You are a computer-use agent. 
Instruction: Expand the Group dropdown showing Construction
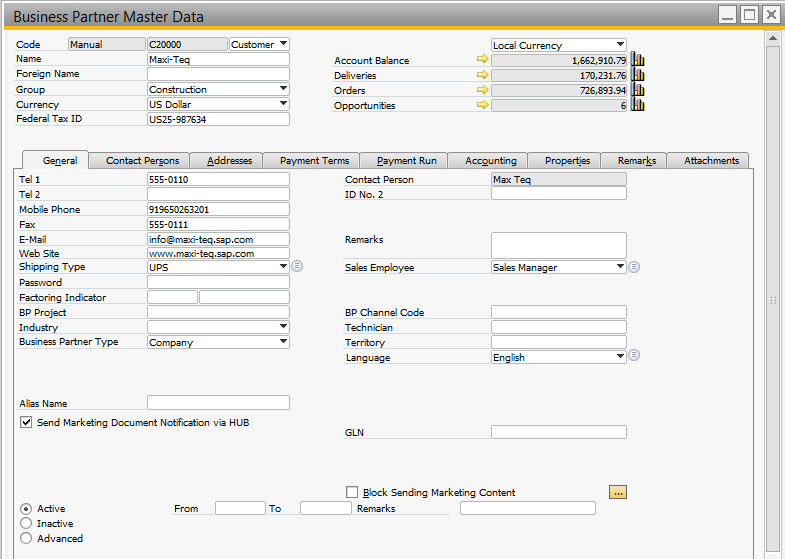coord(283,89)
